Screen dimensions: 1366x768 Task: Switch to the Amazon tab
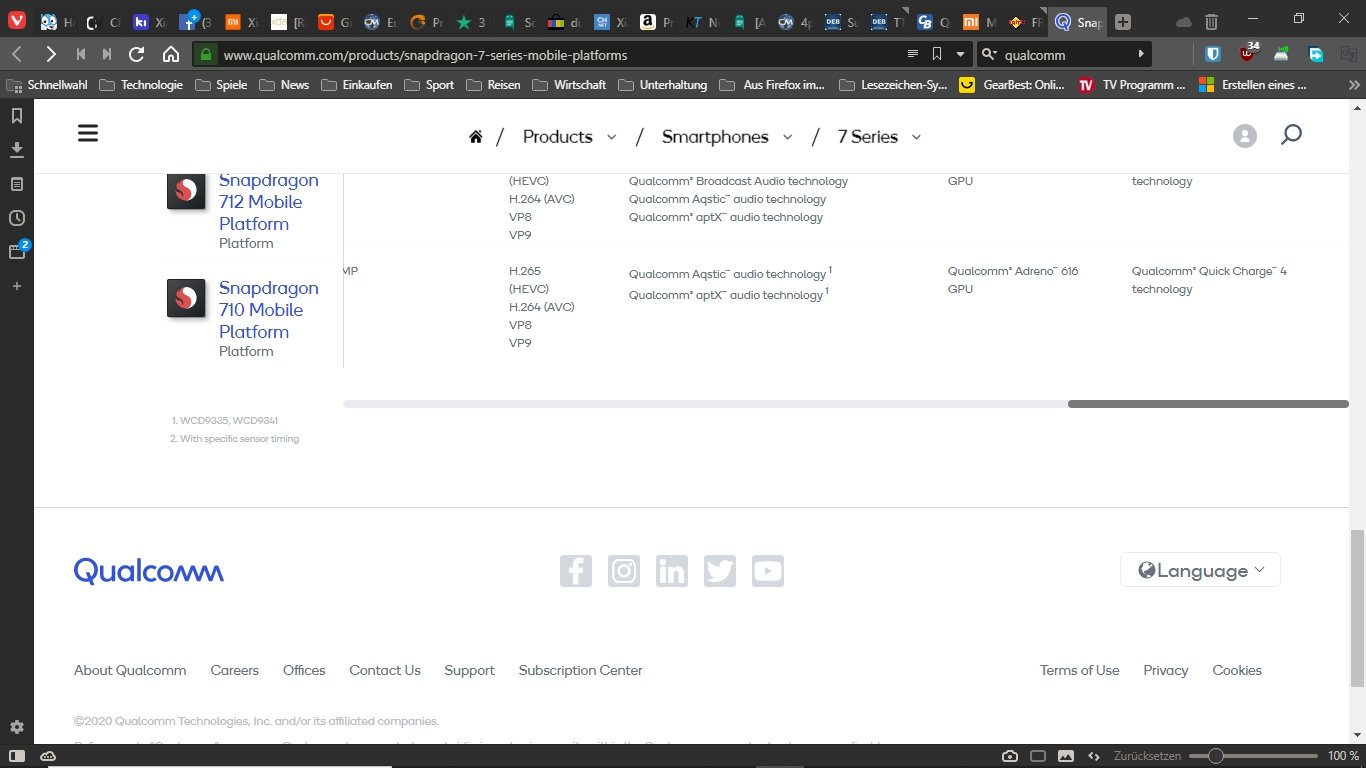click(x=656, y=21)
